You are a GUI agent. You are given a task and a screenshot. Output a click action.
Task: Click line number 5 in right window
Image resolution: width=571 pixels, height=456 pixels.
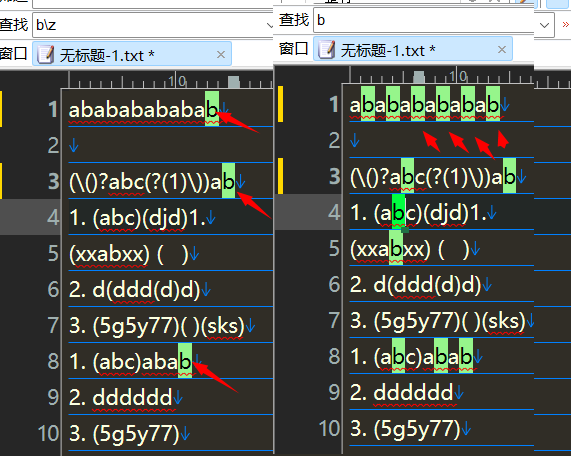[334, 248]
